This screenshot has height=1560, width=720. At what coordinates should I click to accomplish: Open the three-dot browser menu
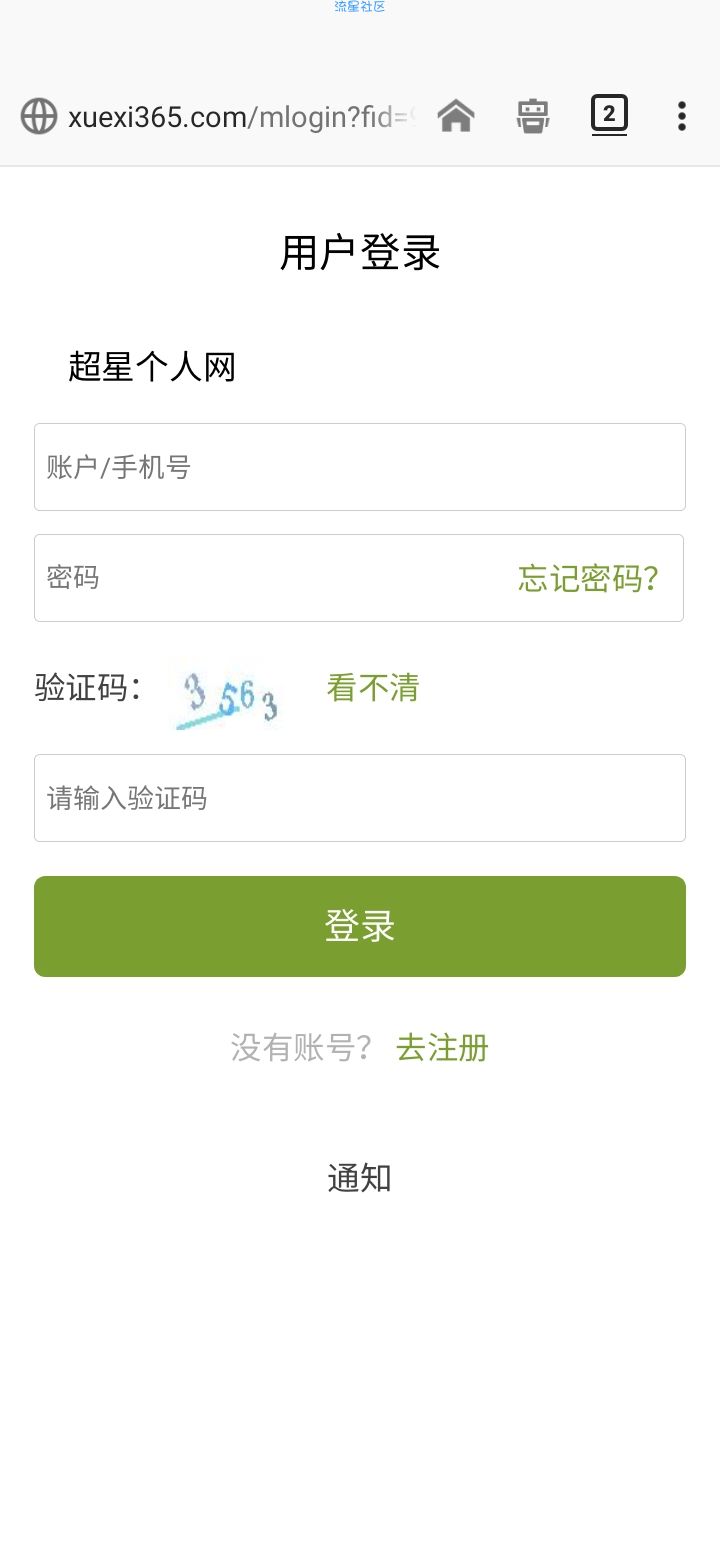click(x=682, y=116)
